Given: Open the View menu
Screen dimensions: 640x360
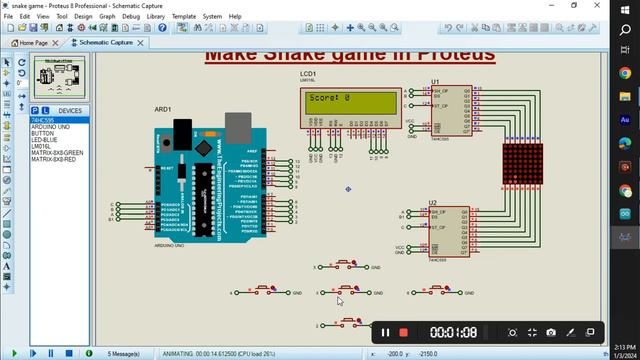Looking at the screenshot, I should click(x=43, y=16).
